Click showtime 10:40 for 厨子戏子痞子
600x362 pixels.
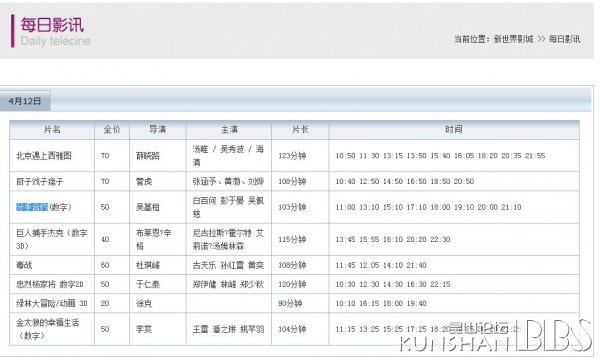[x=346, y=181]
